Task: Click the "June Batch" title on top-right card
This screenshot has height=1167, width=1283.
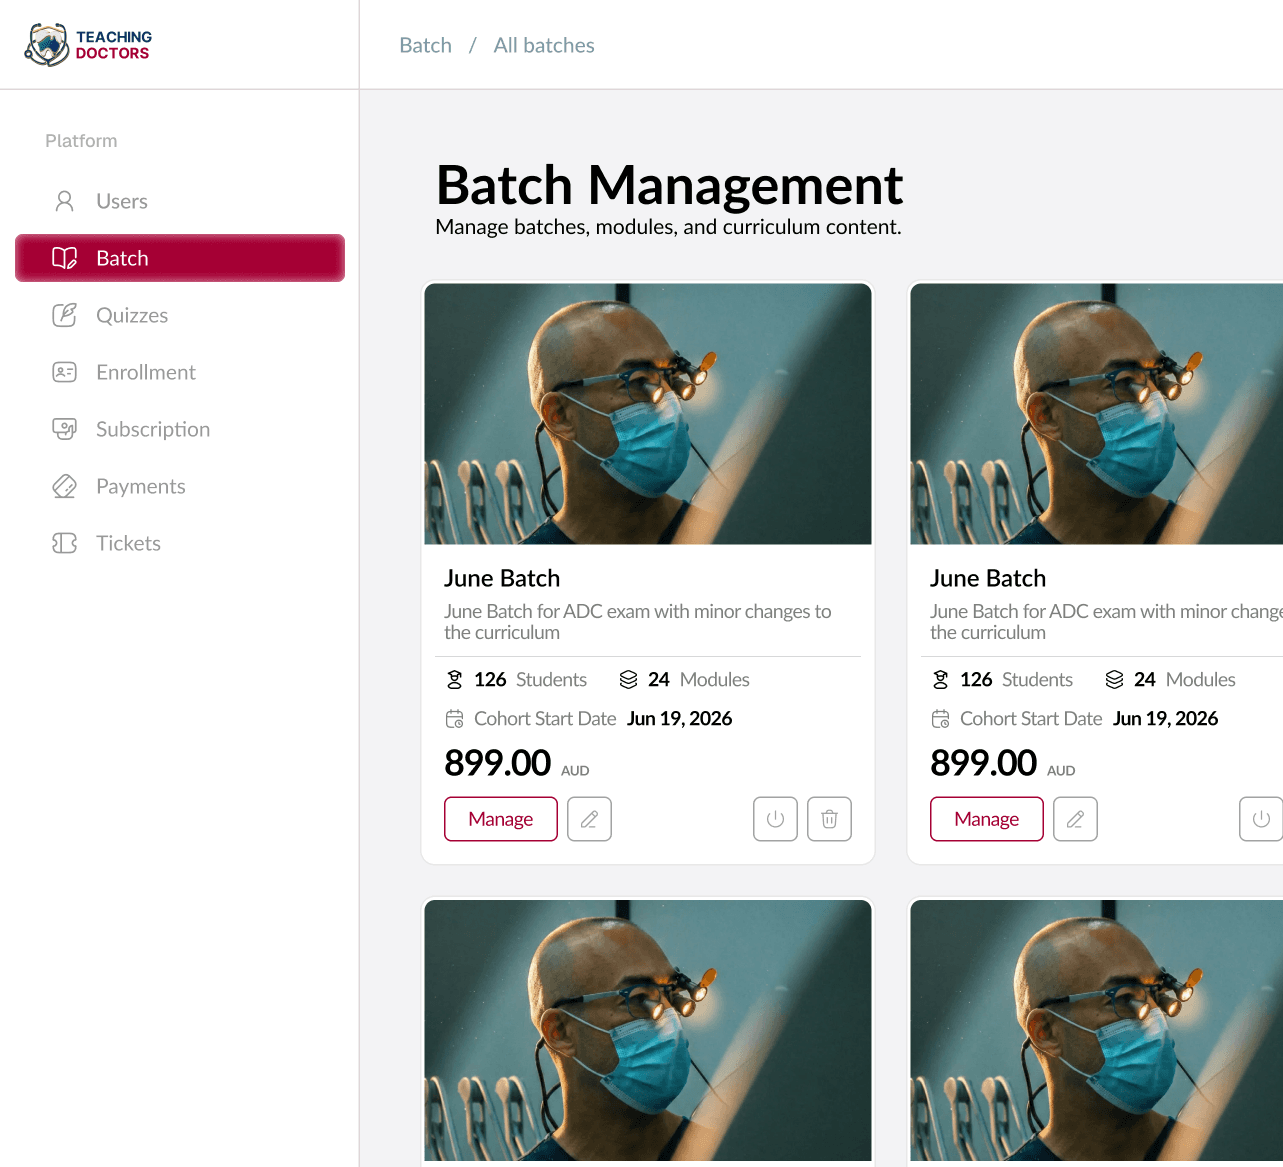Action: coord(988,578)
